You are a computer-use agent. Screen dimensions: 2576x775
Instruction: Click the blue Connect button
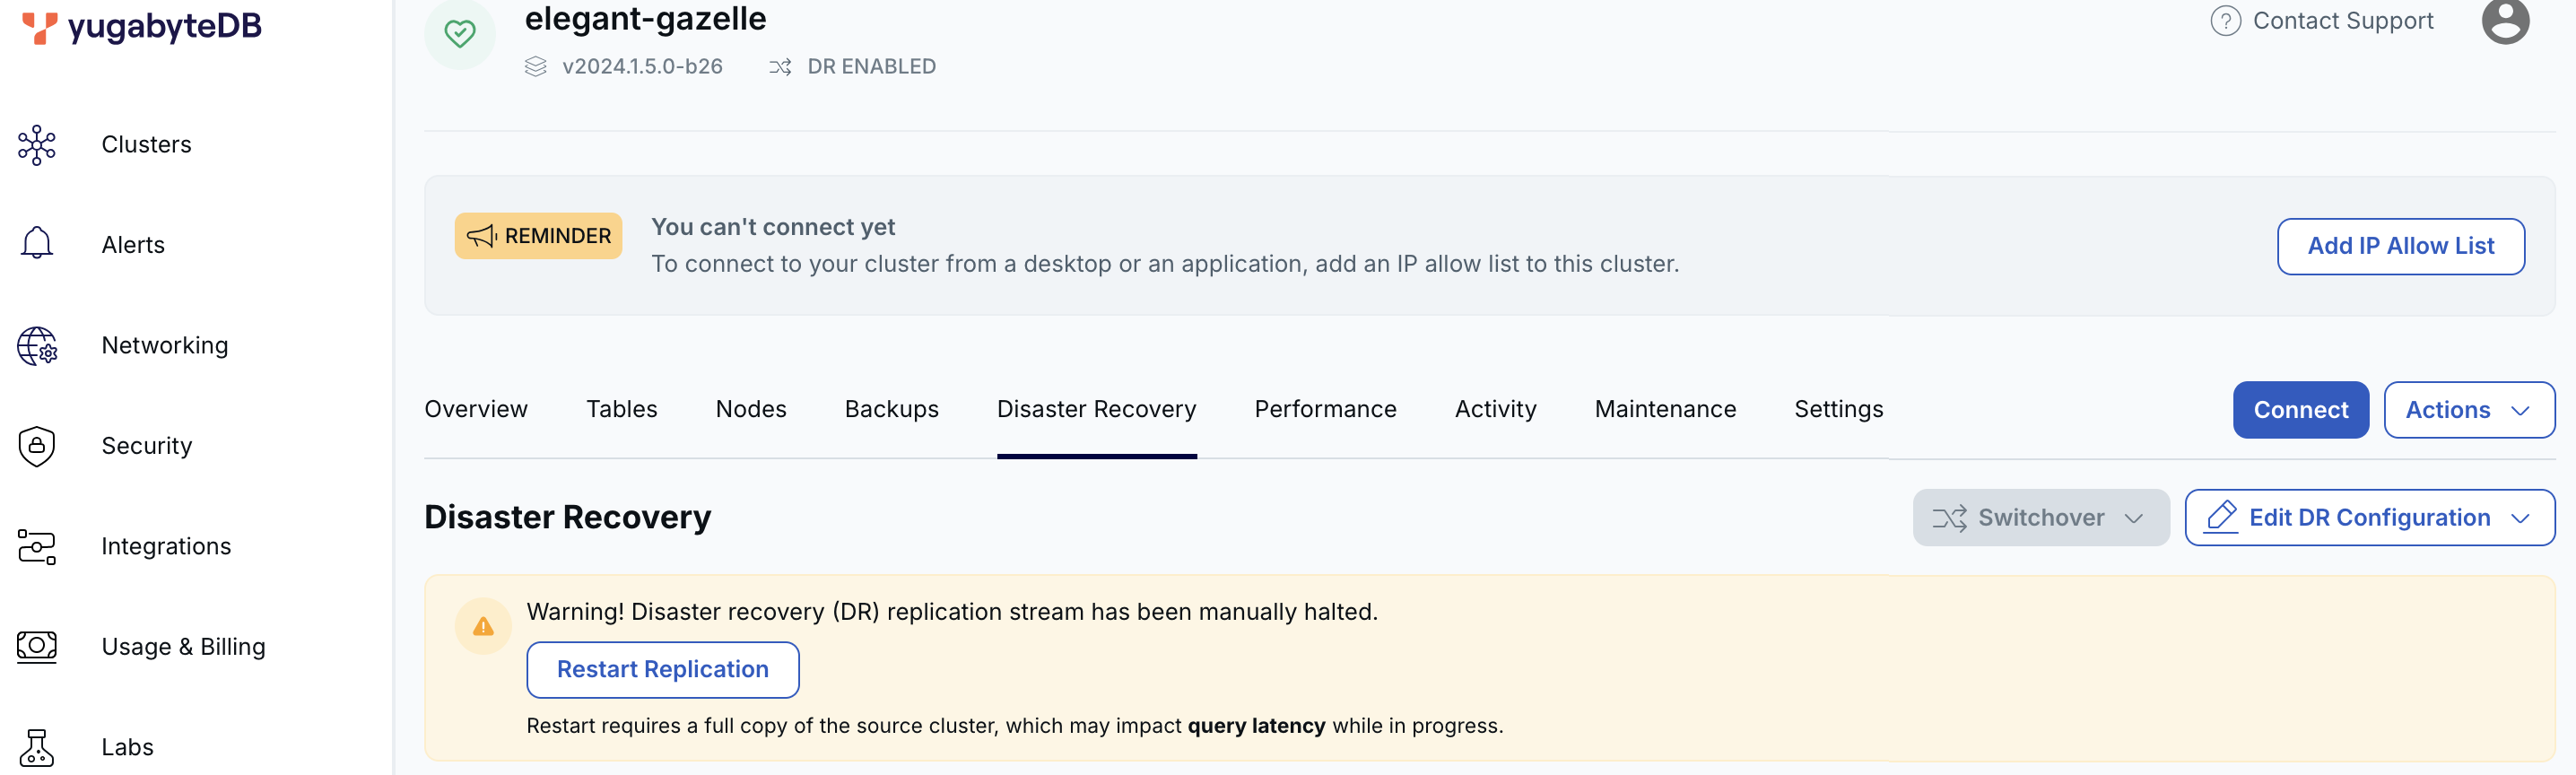2300,410
